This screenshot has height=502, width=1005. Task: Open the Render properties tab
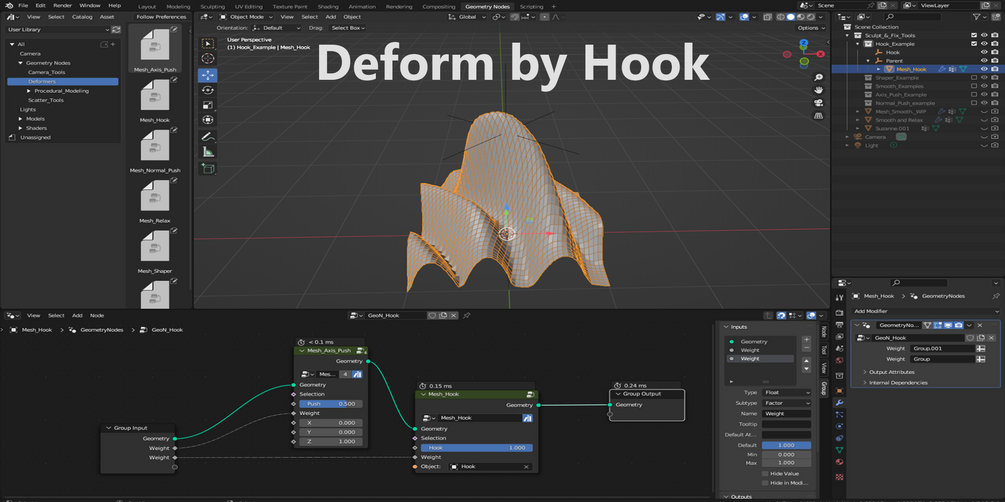tap(840, 313)
